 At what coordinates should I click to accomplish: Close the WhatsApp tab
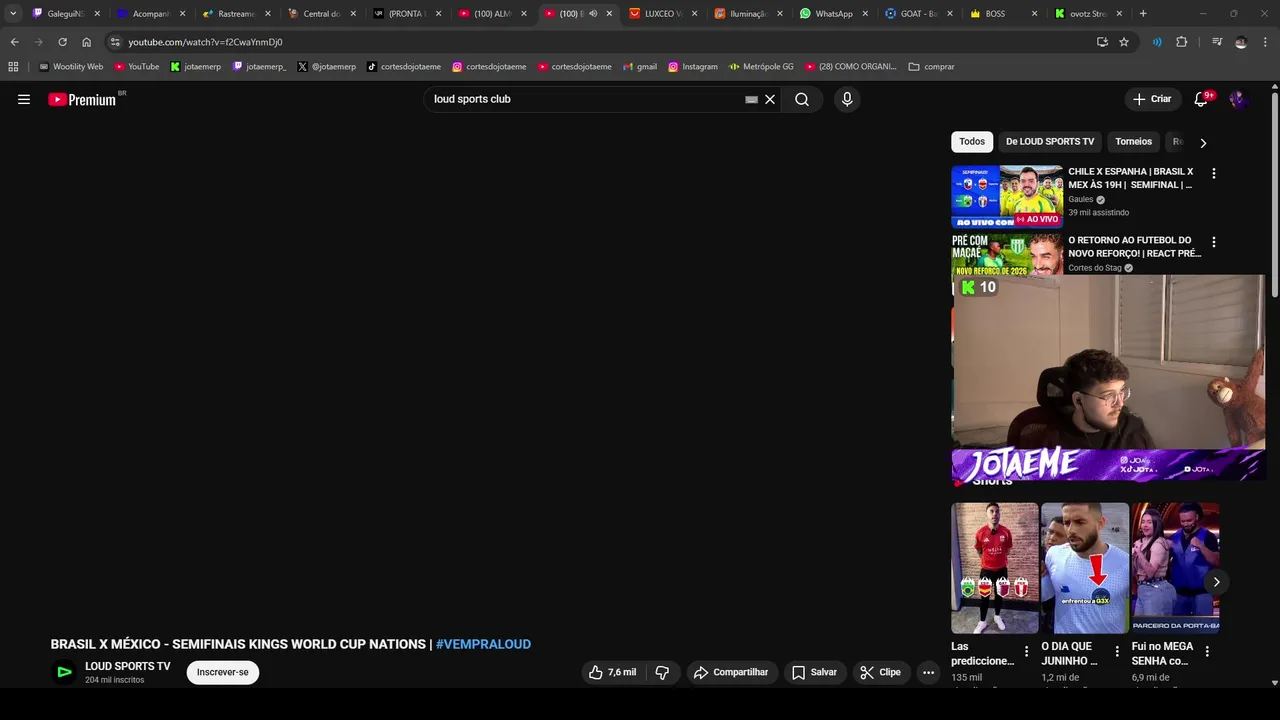pyautogui.click(x=865, y=14)
